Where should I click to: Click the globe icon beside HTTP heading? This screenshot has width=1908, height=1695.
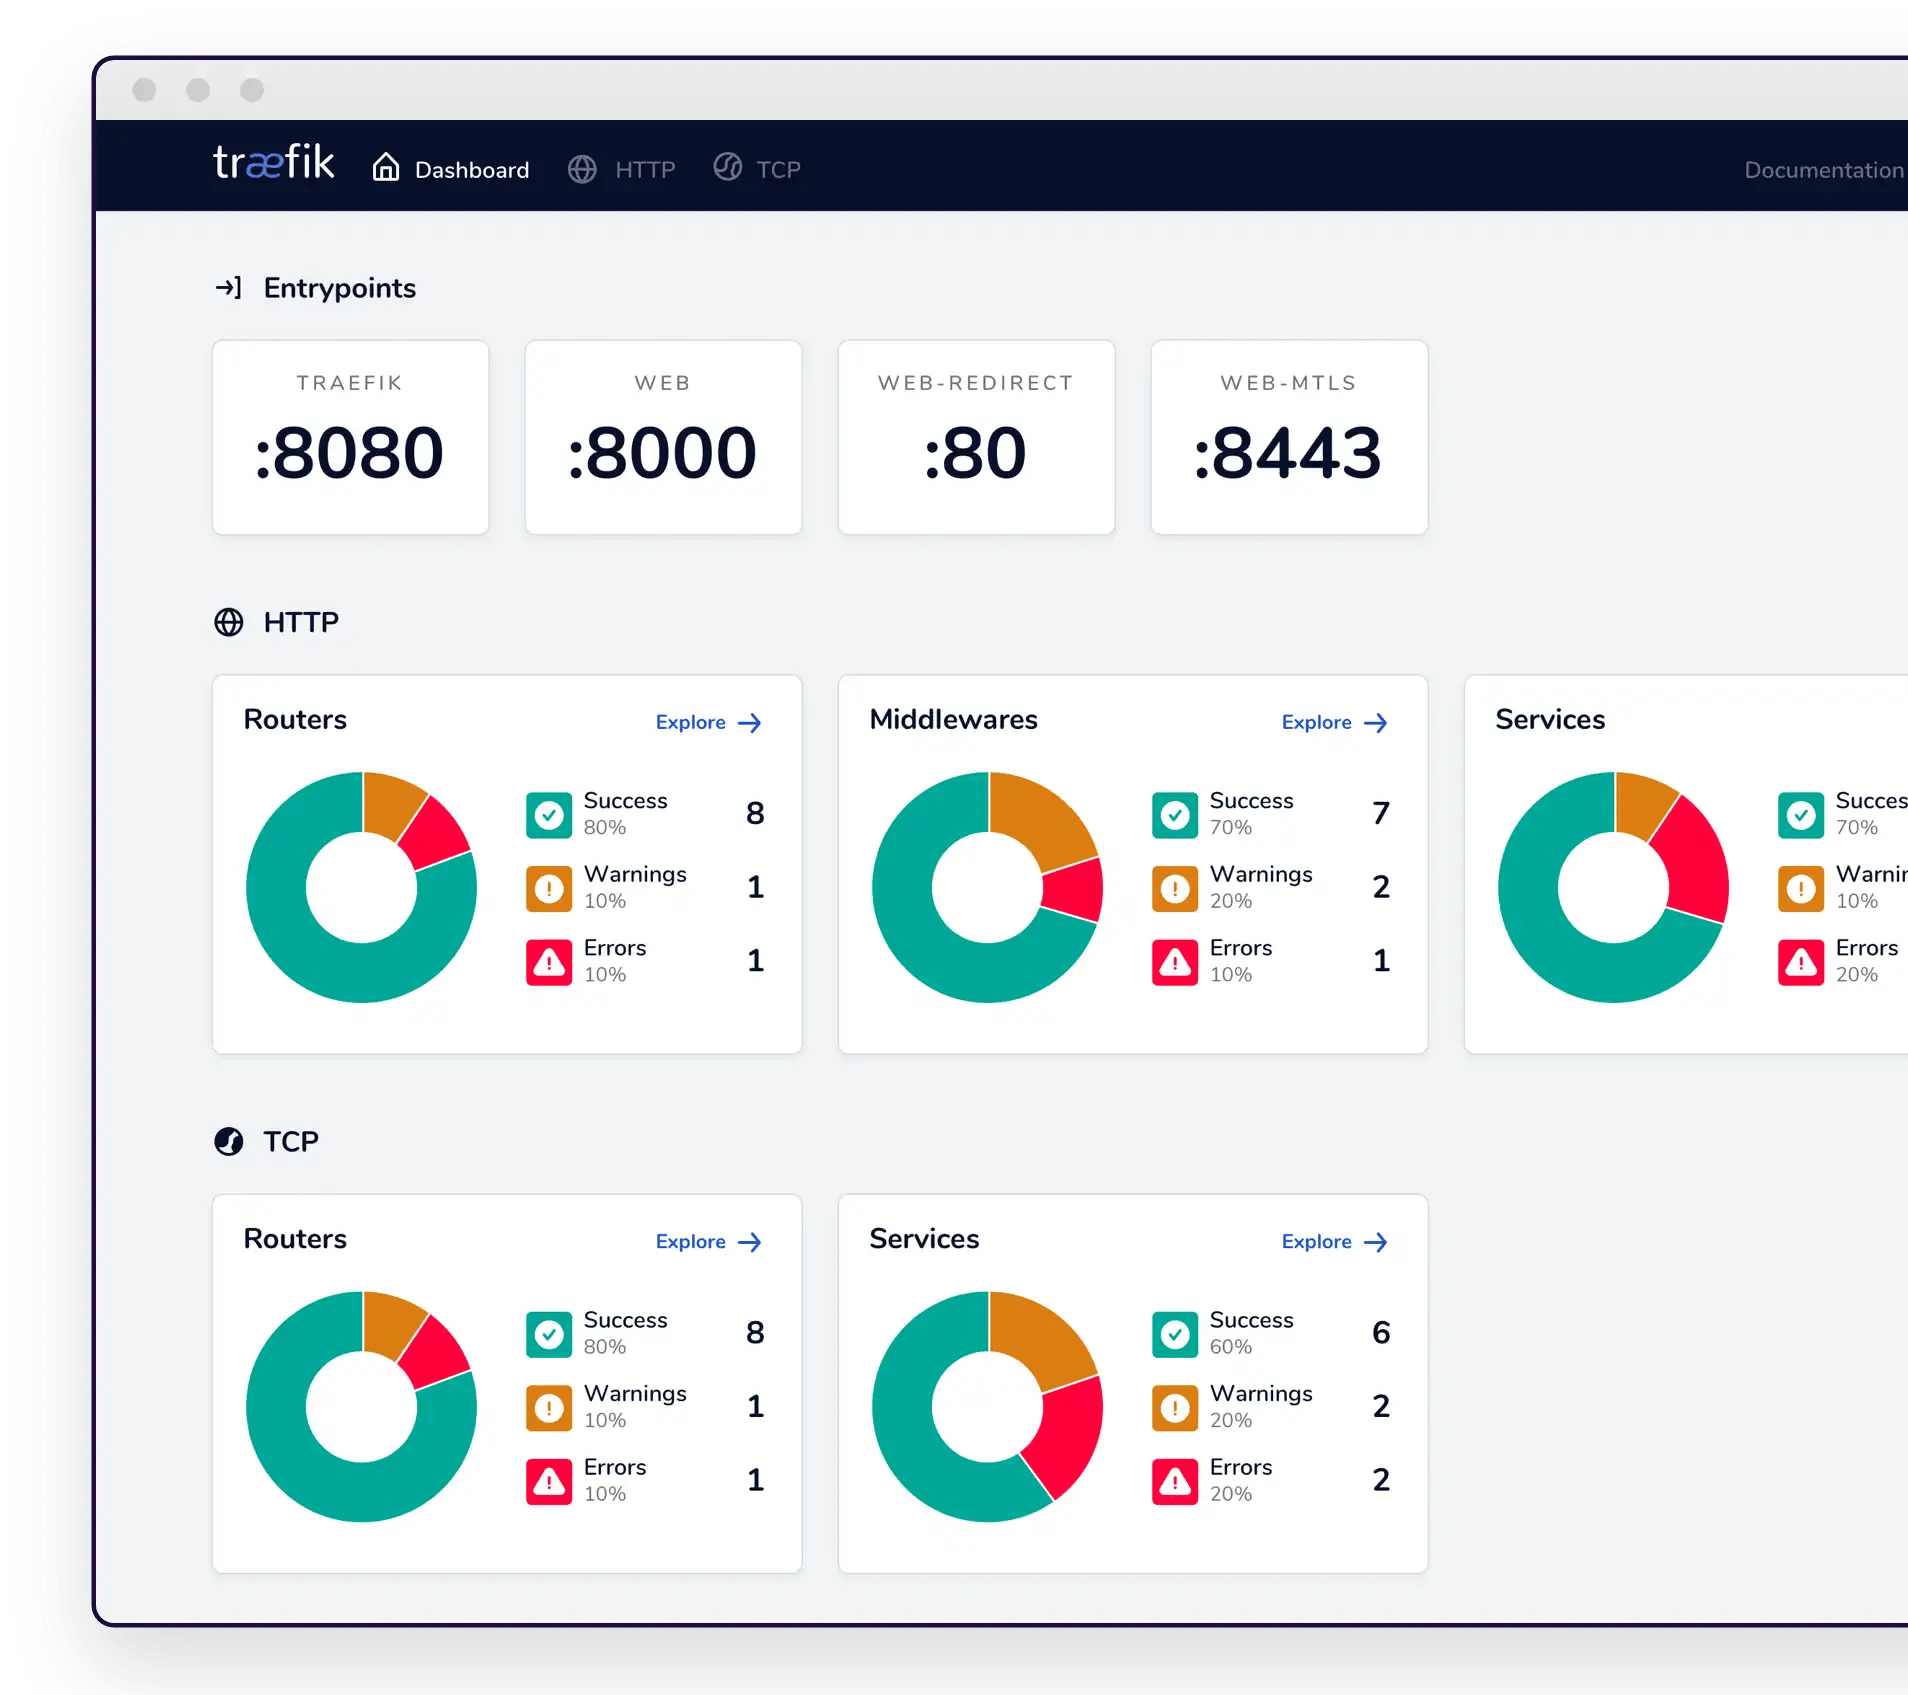(x=229, y=622)
